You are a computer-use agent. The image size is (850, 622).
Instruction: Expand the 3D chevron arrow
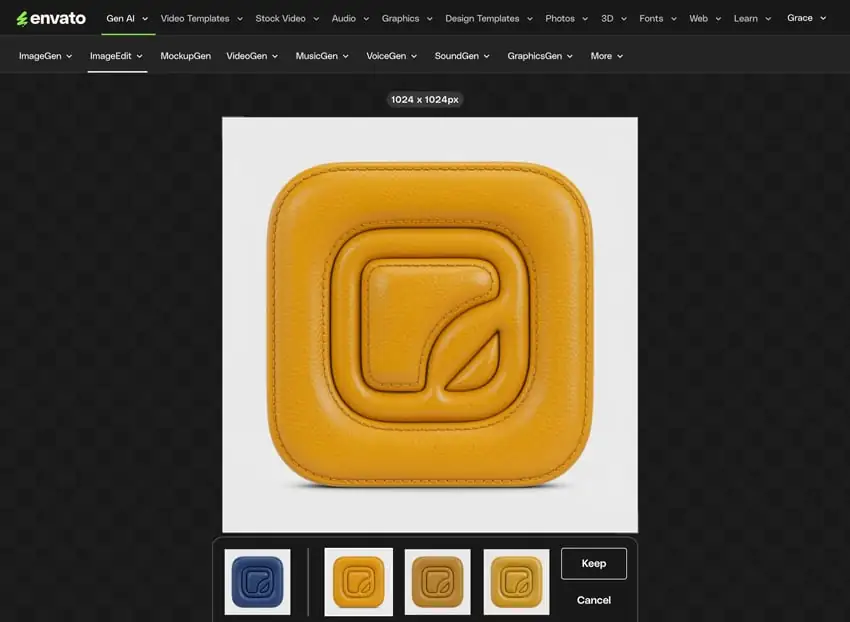click(x=624, y=19)
